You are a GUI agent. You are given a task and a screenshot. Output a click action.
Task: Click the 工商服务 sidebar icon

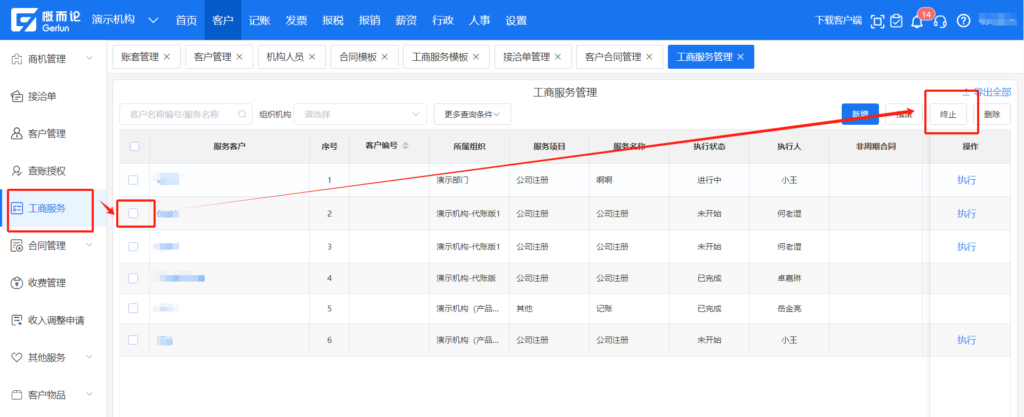[x=18, y=208]
